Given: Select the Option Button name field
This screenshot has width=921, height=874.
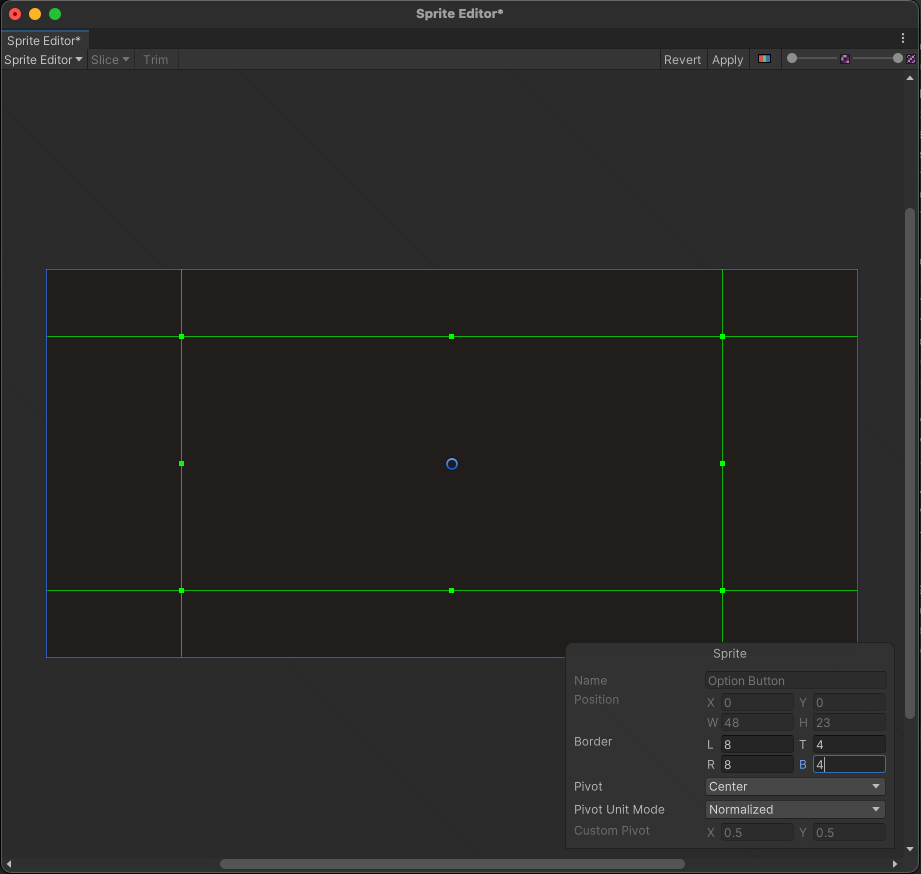Looking at the screenshot, I should point(795,680).
